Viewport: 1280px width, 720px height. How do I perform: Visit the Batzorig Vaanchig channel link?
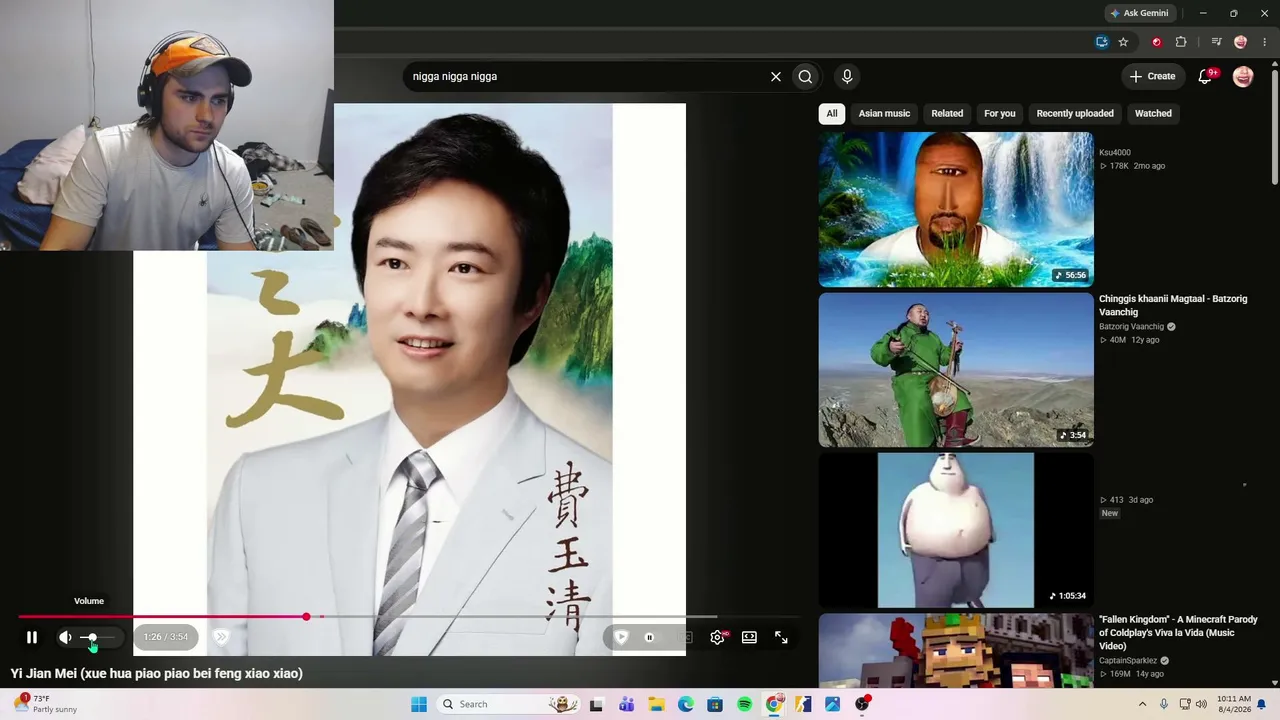pos(1131,326)
